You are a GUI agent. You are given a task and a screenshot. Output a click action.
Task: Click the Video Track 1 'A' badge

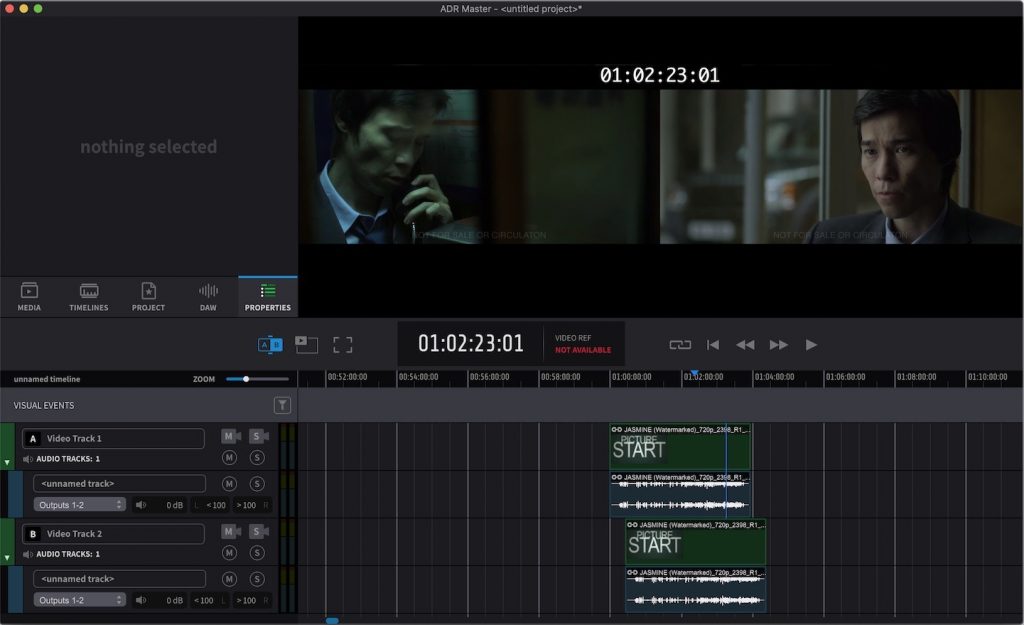coord(33,439)
